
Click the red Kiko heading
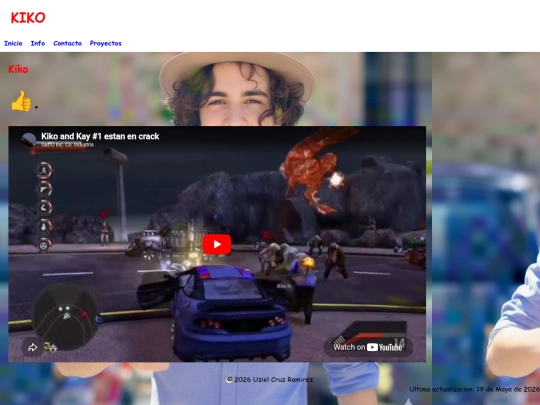click(18, 69)
